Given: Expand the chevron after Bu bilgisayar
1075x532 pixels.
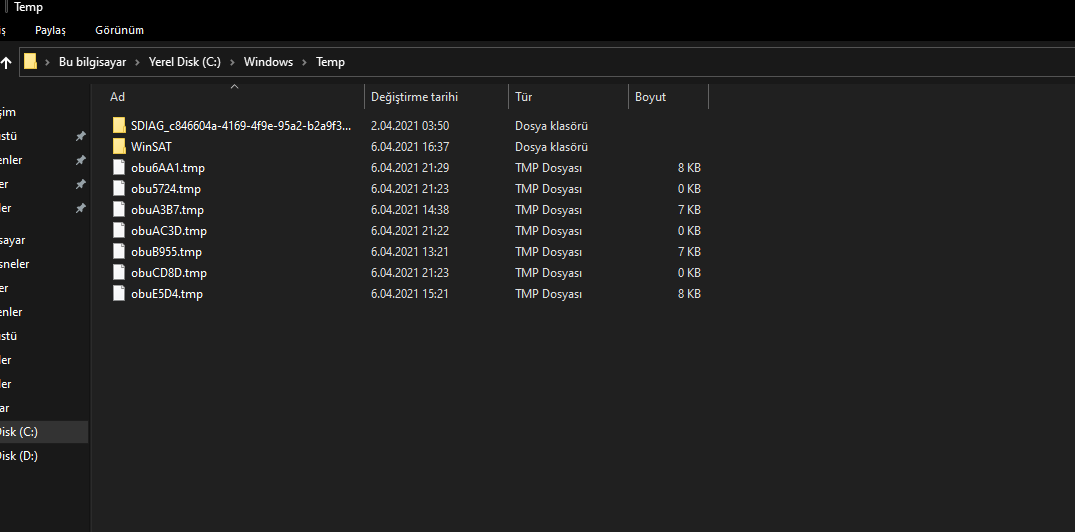Looking at the screenshot, I should pyautogui.click(x=139, y=62).
